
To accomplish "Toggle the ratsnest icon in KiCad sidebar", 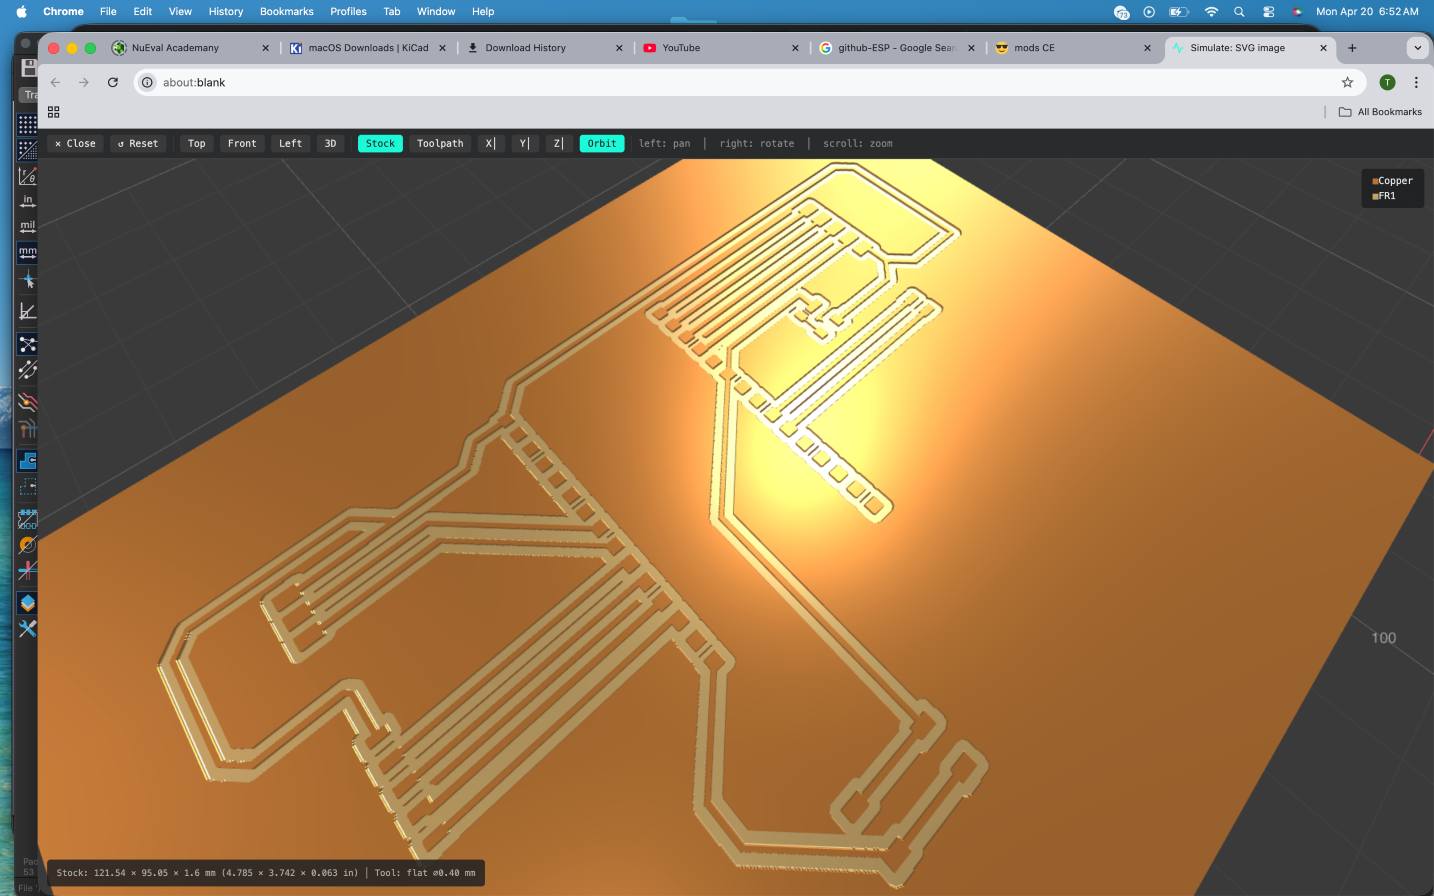I will [x=28, y=344].
